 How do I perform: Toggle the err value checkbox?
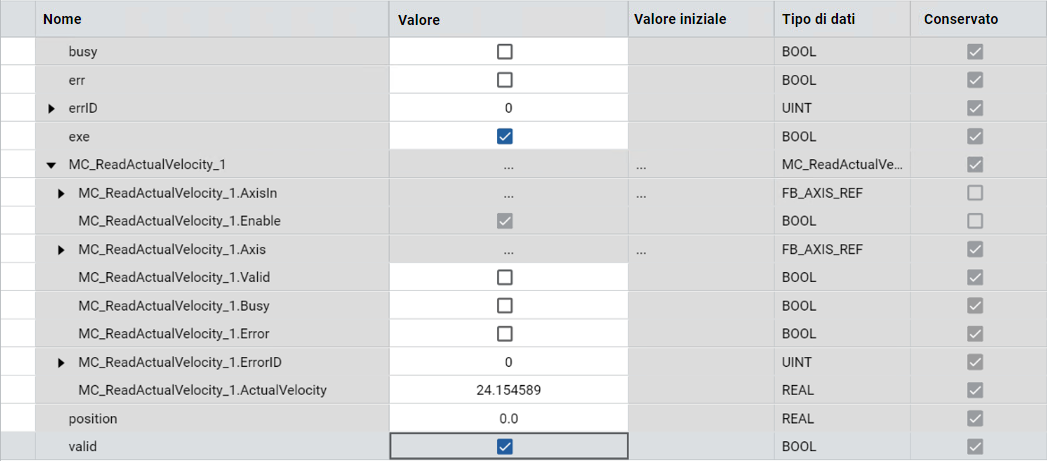505,79
